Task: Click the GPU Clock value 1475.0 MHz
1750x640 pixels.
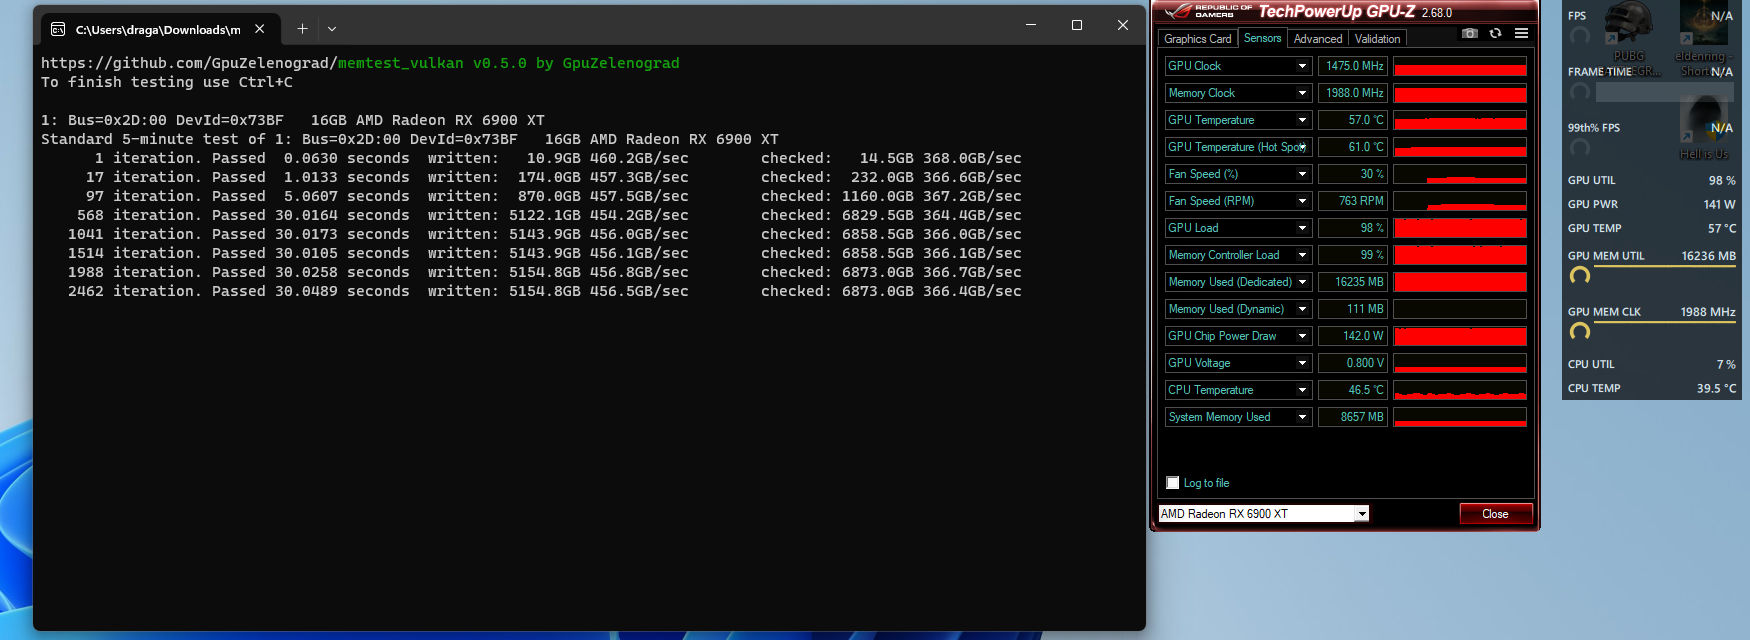Action: 1353,66
